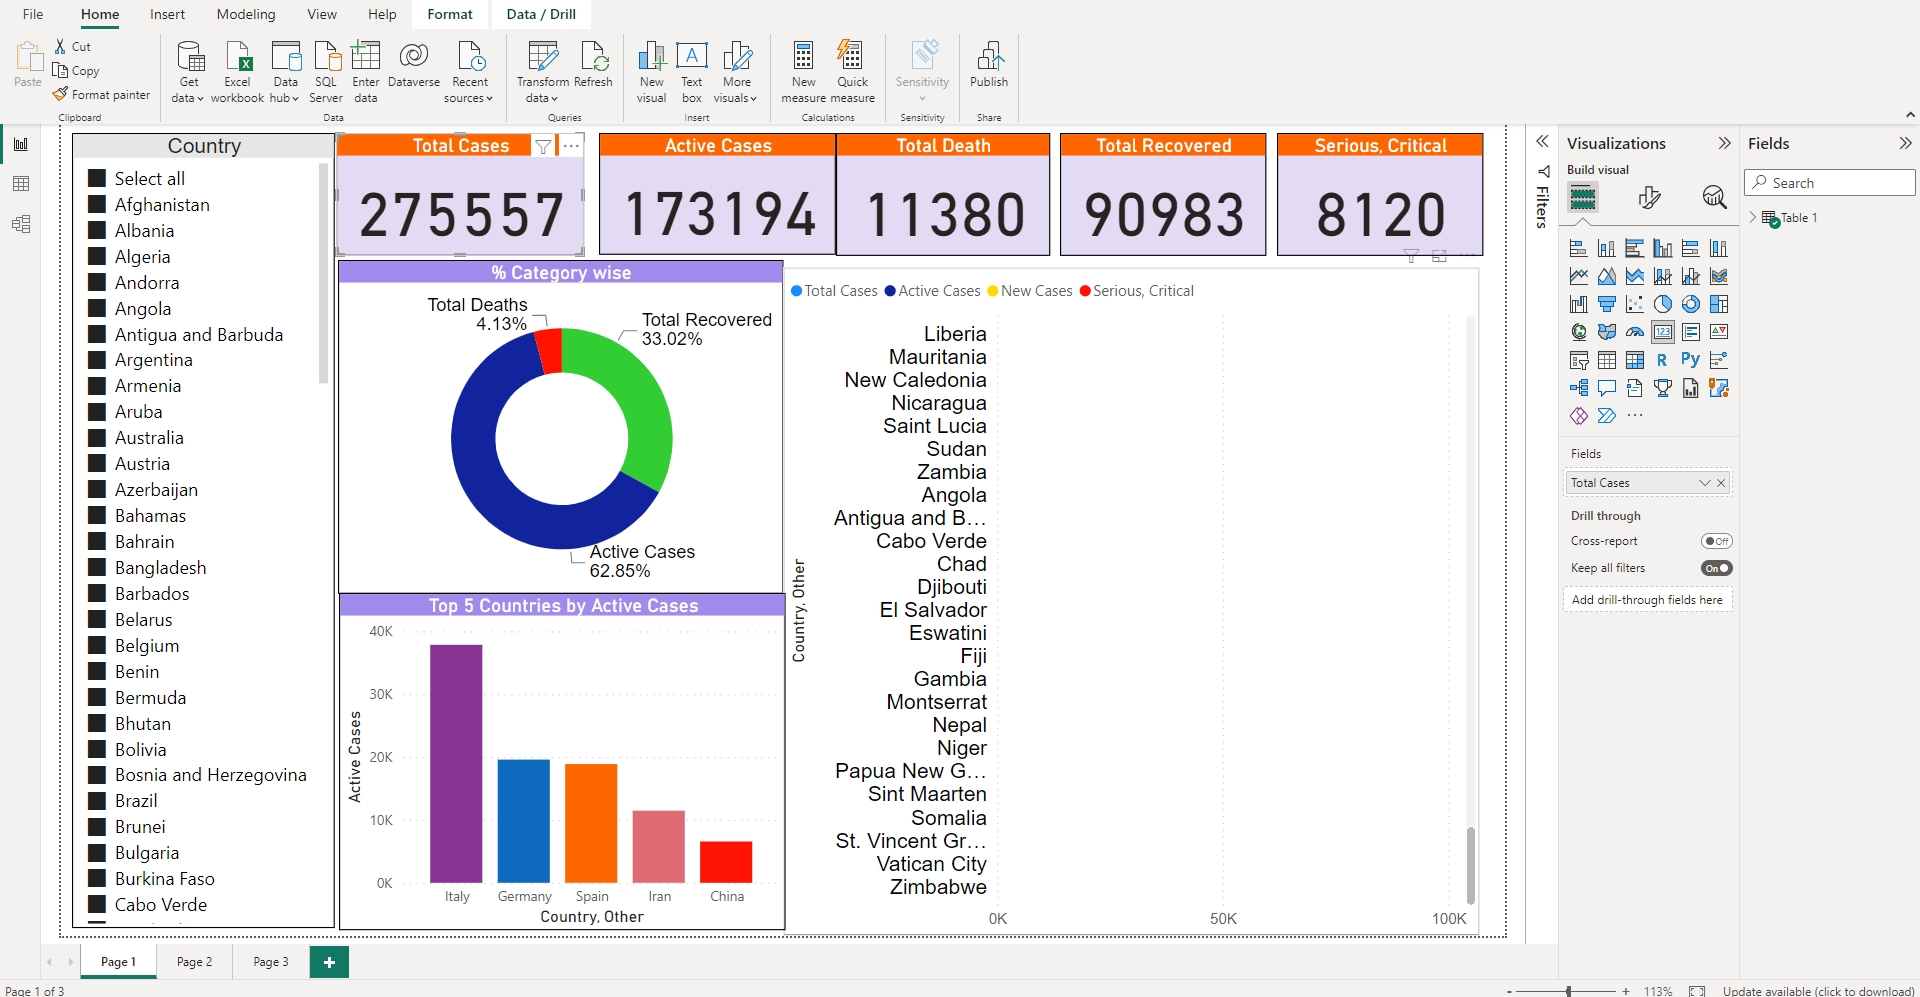Image resolution: width=1920 pixels, height=997 pixels.
Task: Select the Python visual icon
Action: tap(1691, 359)
